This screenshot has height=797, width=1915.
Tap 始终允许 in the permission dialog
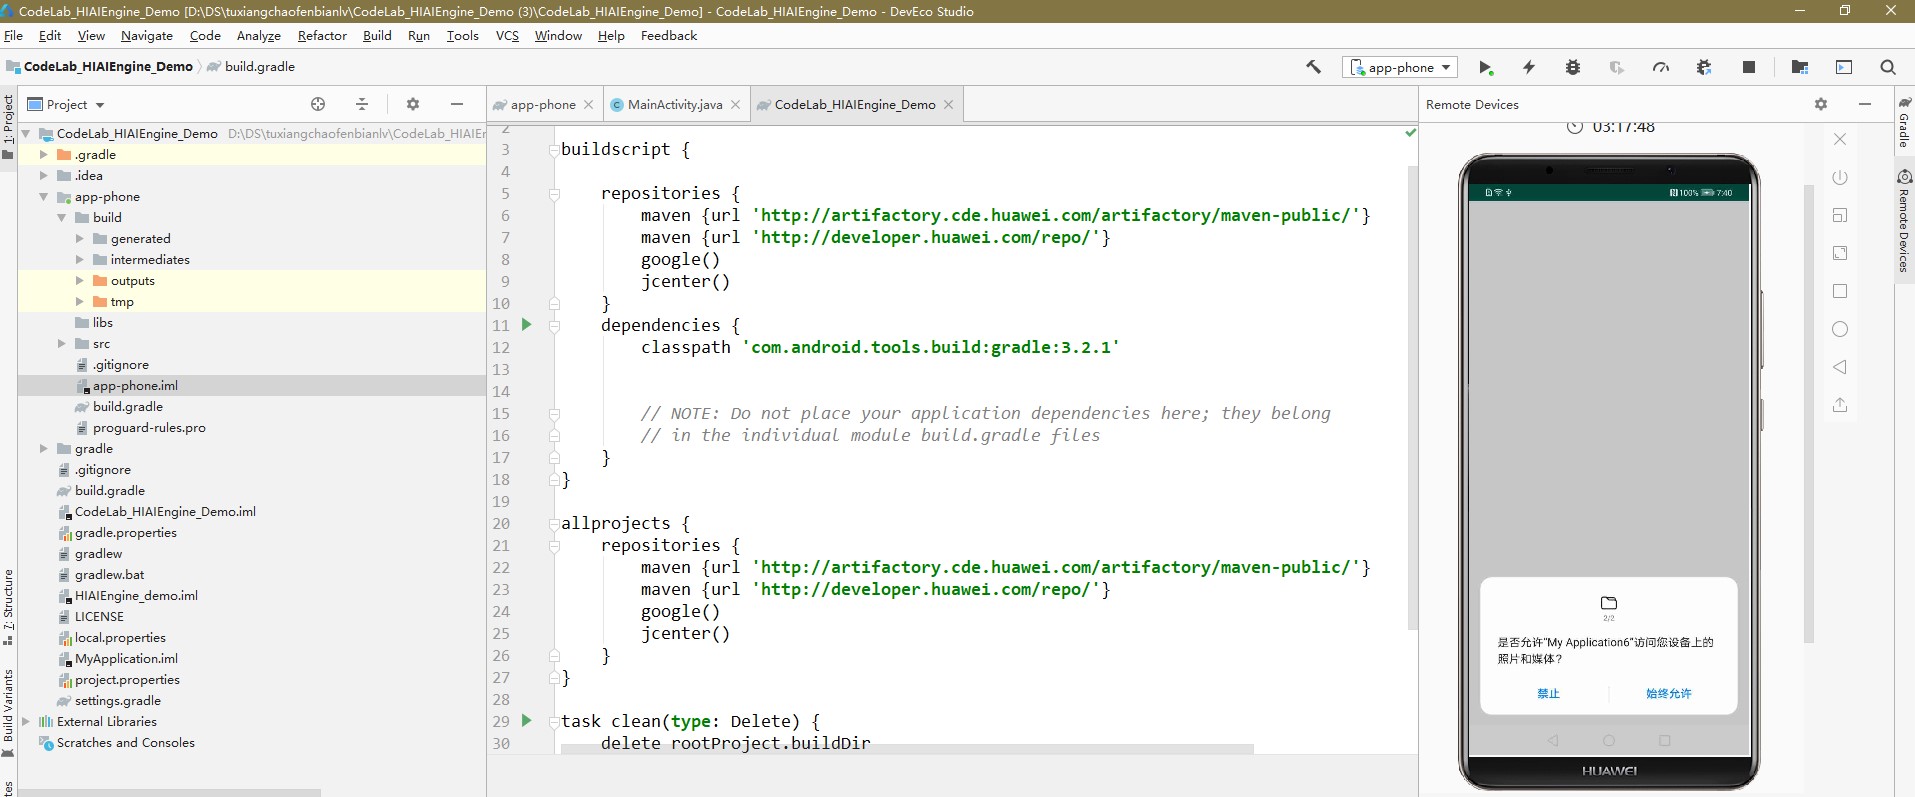[1669, 693]
